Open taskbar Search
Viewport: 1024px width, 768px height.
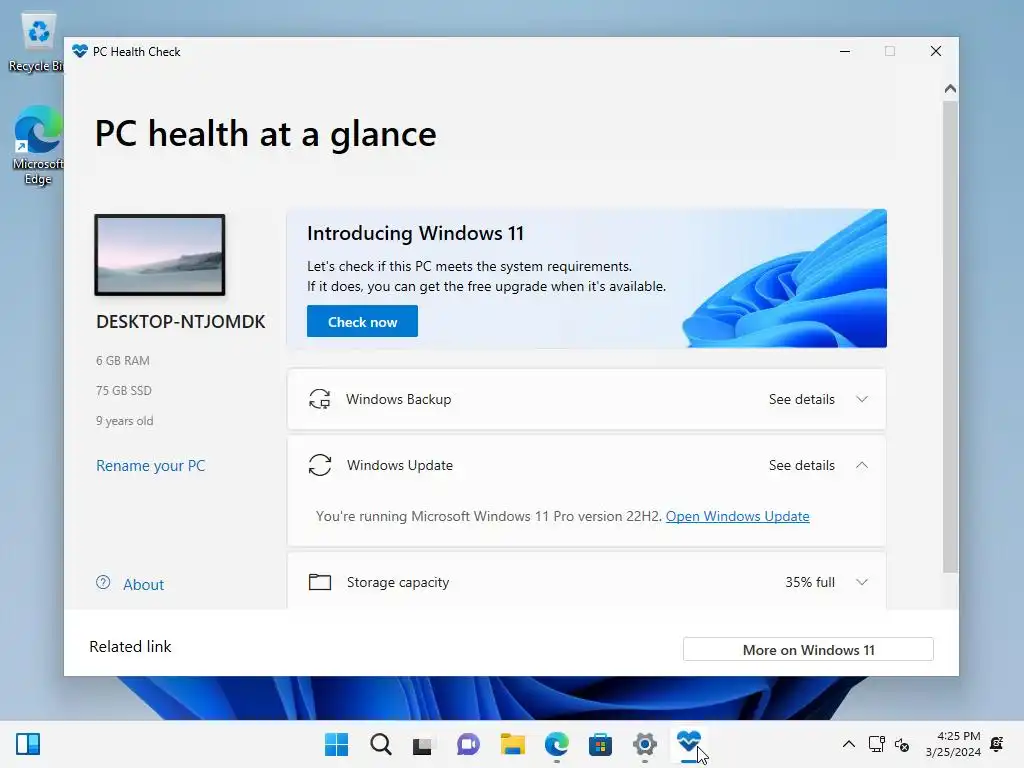click(381, 744)
